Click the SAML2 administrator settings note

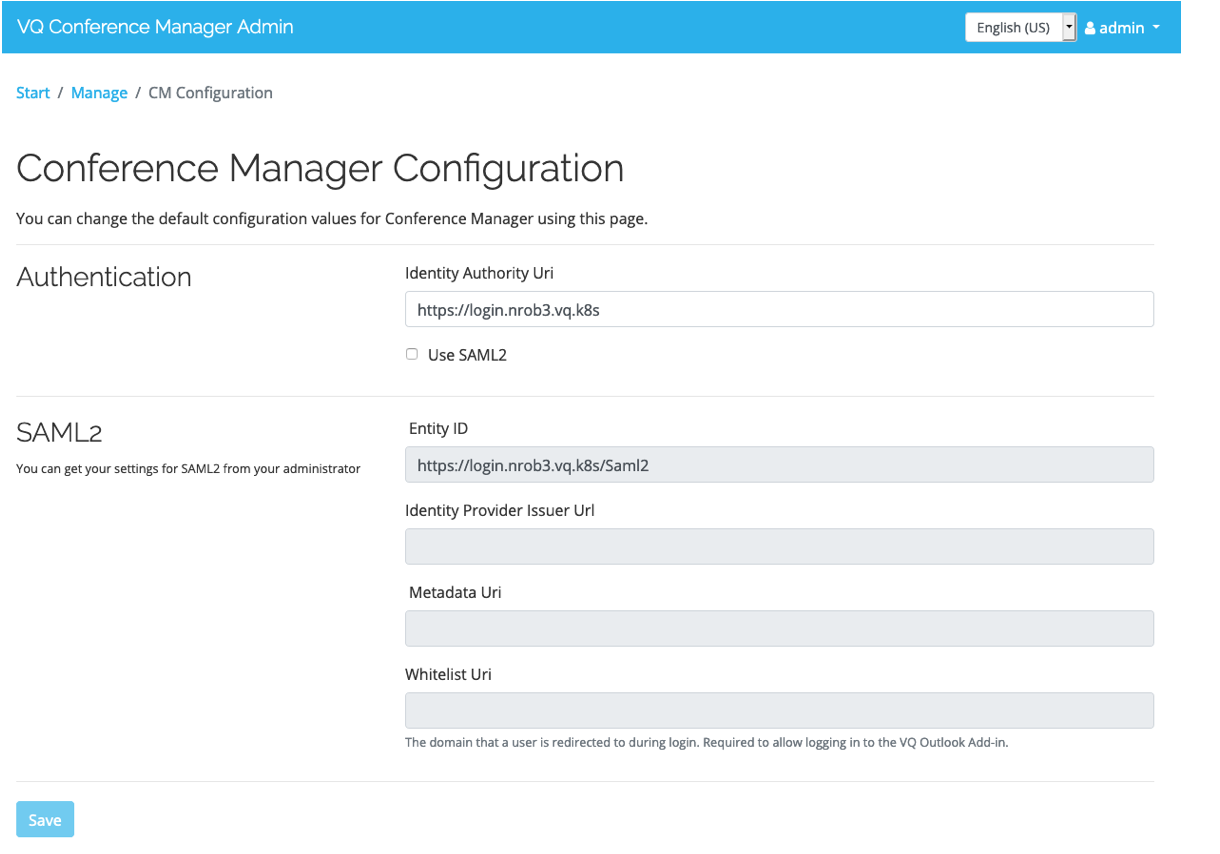[x=188, y=468]
